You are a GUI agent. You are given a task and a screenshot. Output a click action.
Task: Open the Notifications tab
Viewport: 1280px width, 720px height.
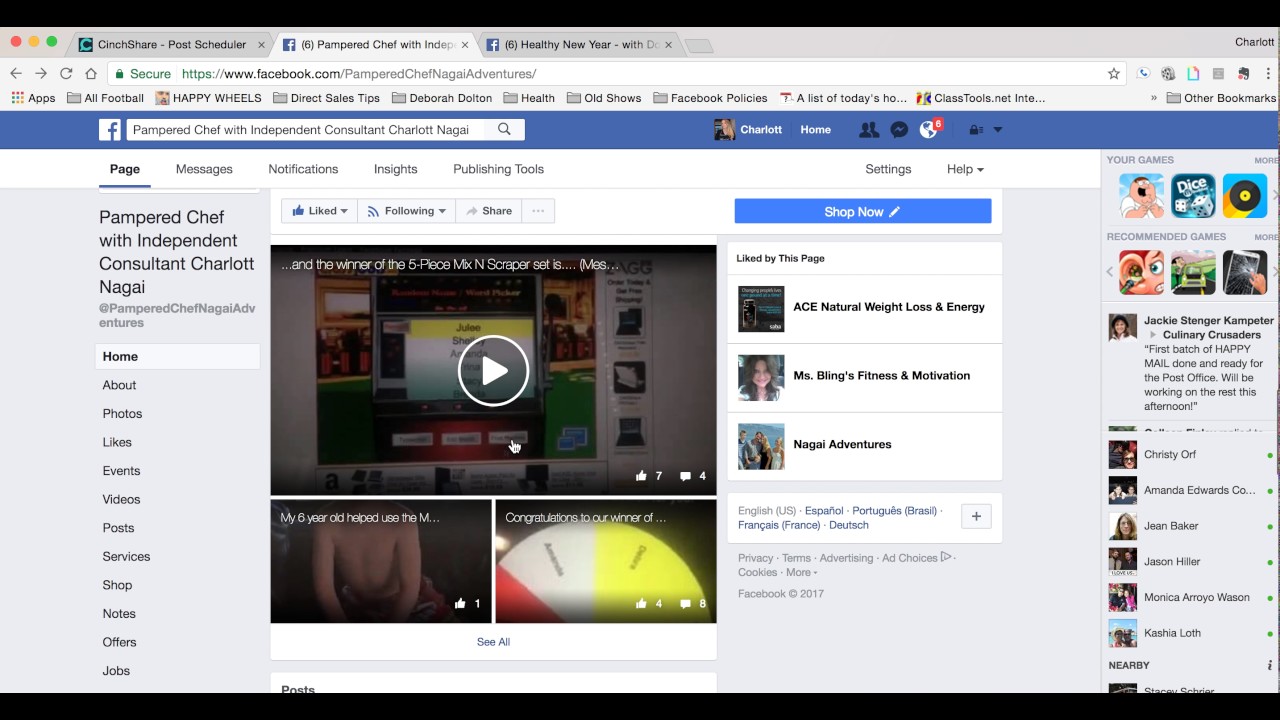coord(303,169)
